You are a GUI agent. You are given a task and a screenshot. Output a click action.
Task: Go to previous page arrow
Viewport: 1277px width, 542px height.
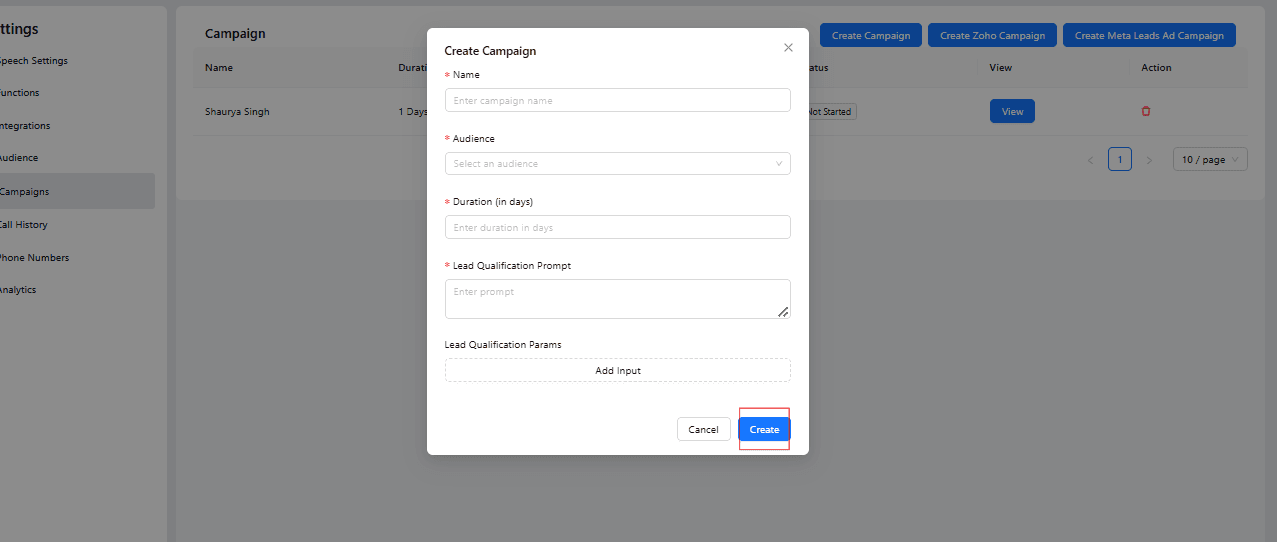point(1091,160)
